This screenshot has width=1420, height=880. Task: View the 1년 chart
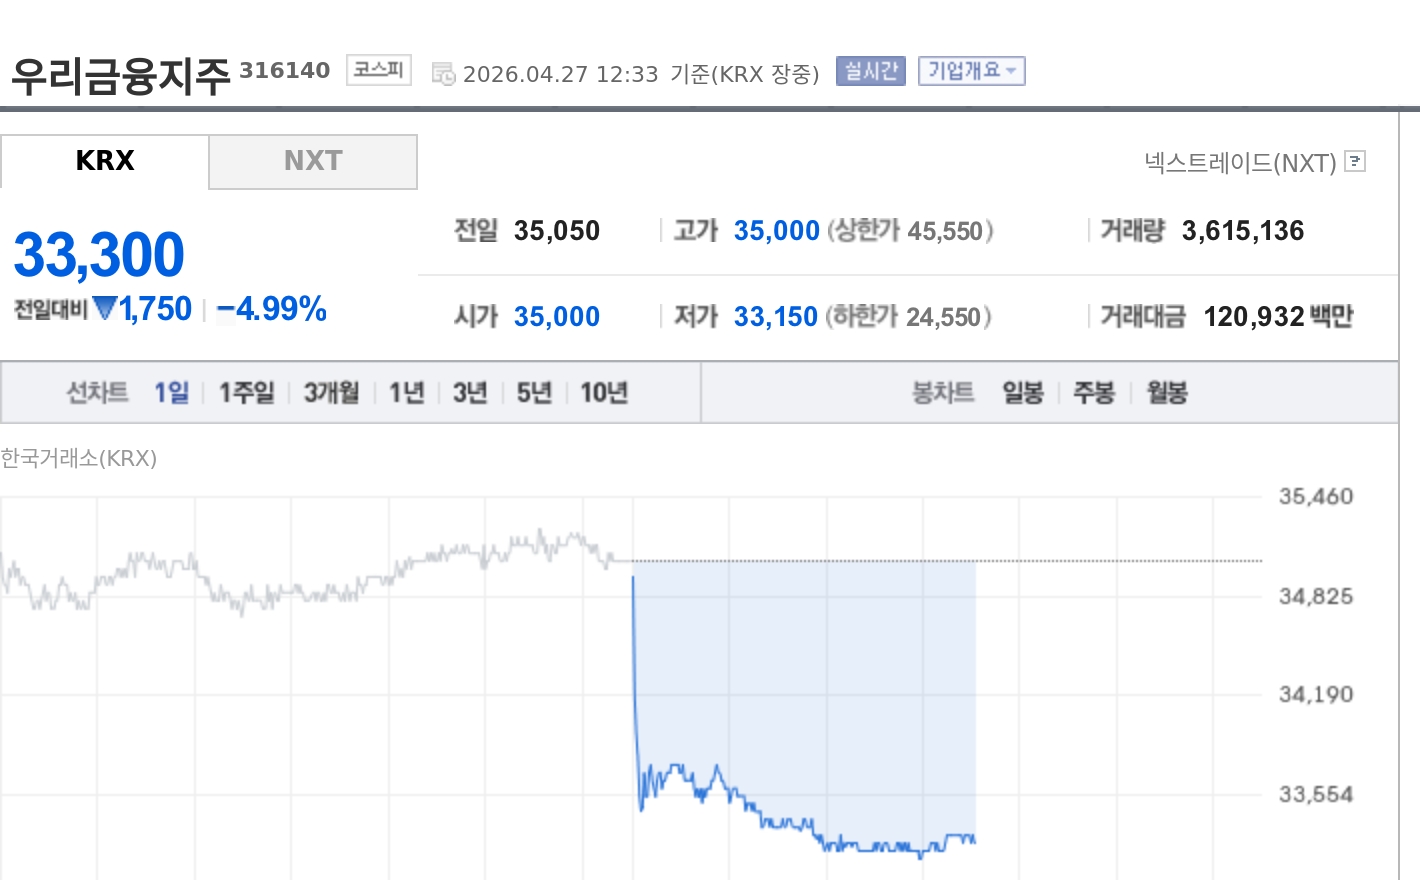405,392
